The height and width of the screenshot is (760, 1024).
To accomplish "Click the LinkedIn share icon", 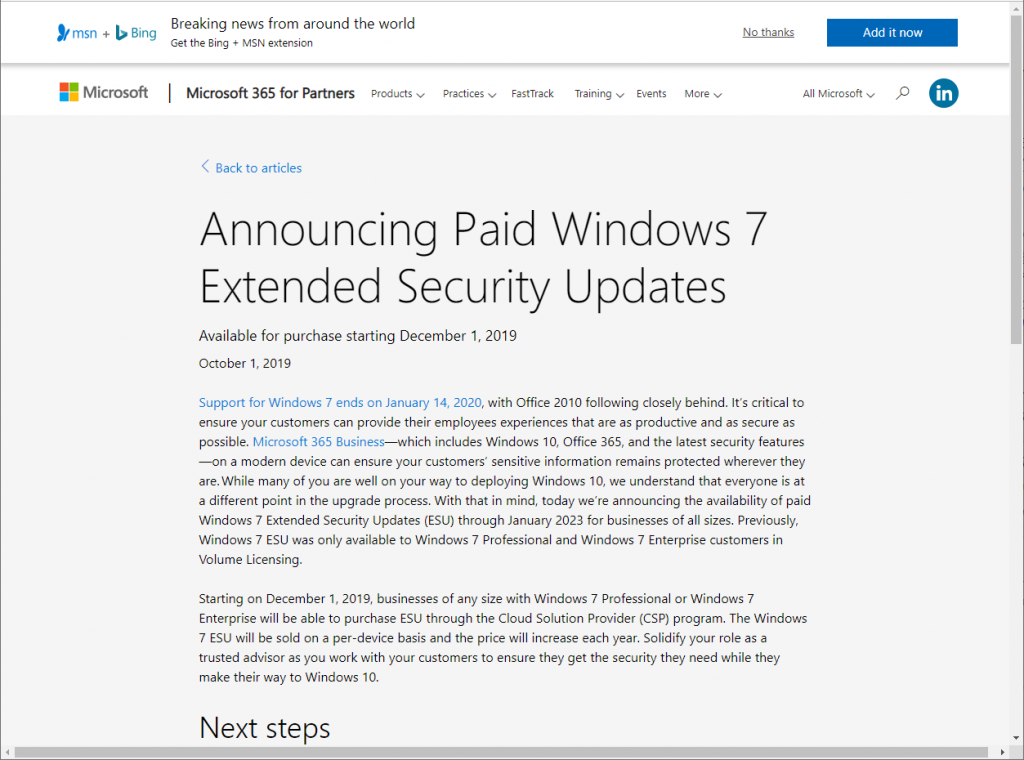I will click(944, 93).
